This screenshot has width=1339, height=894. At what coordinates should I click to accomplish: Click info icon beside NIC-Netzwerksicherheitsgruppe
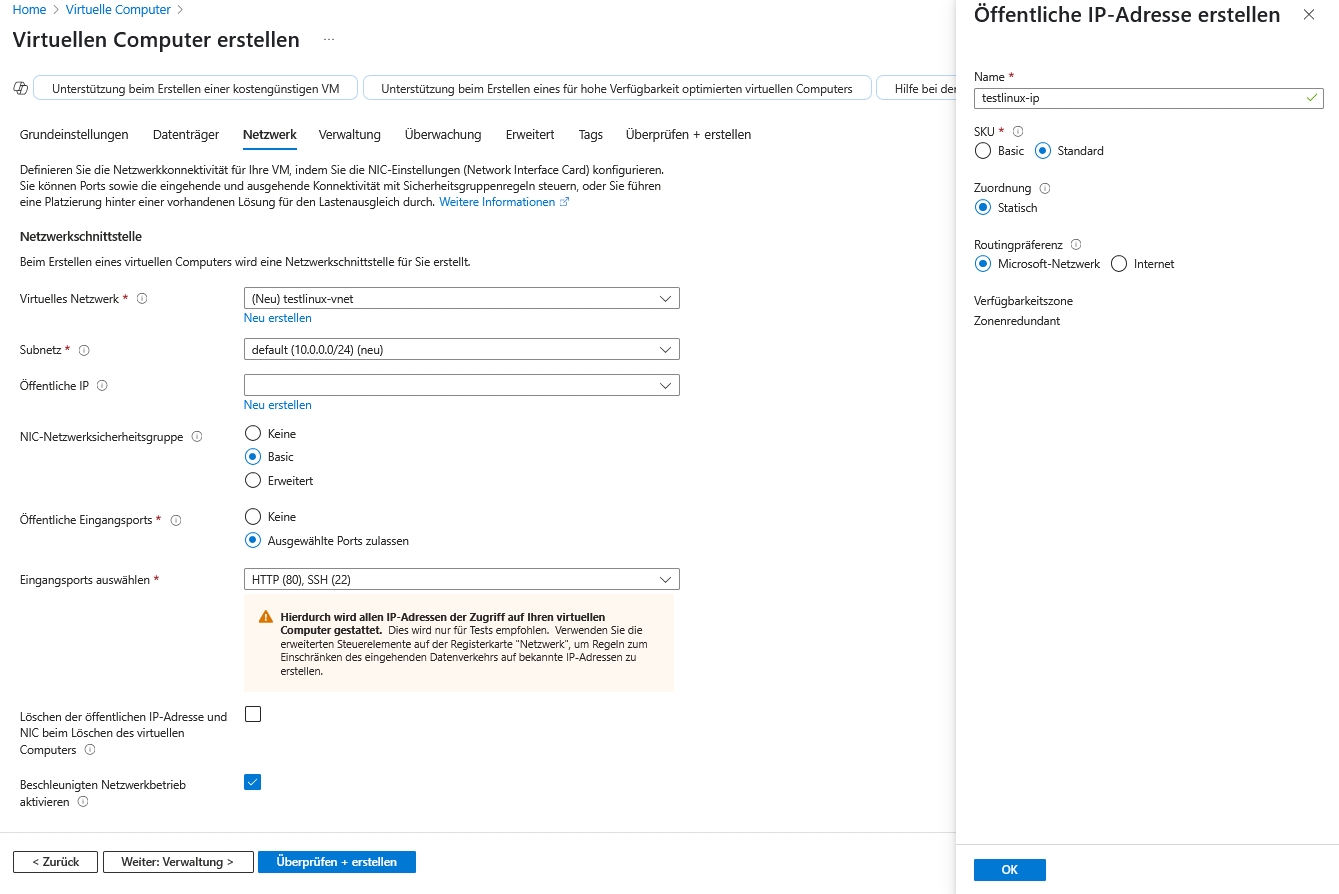(197, 437)
